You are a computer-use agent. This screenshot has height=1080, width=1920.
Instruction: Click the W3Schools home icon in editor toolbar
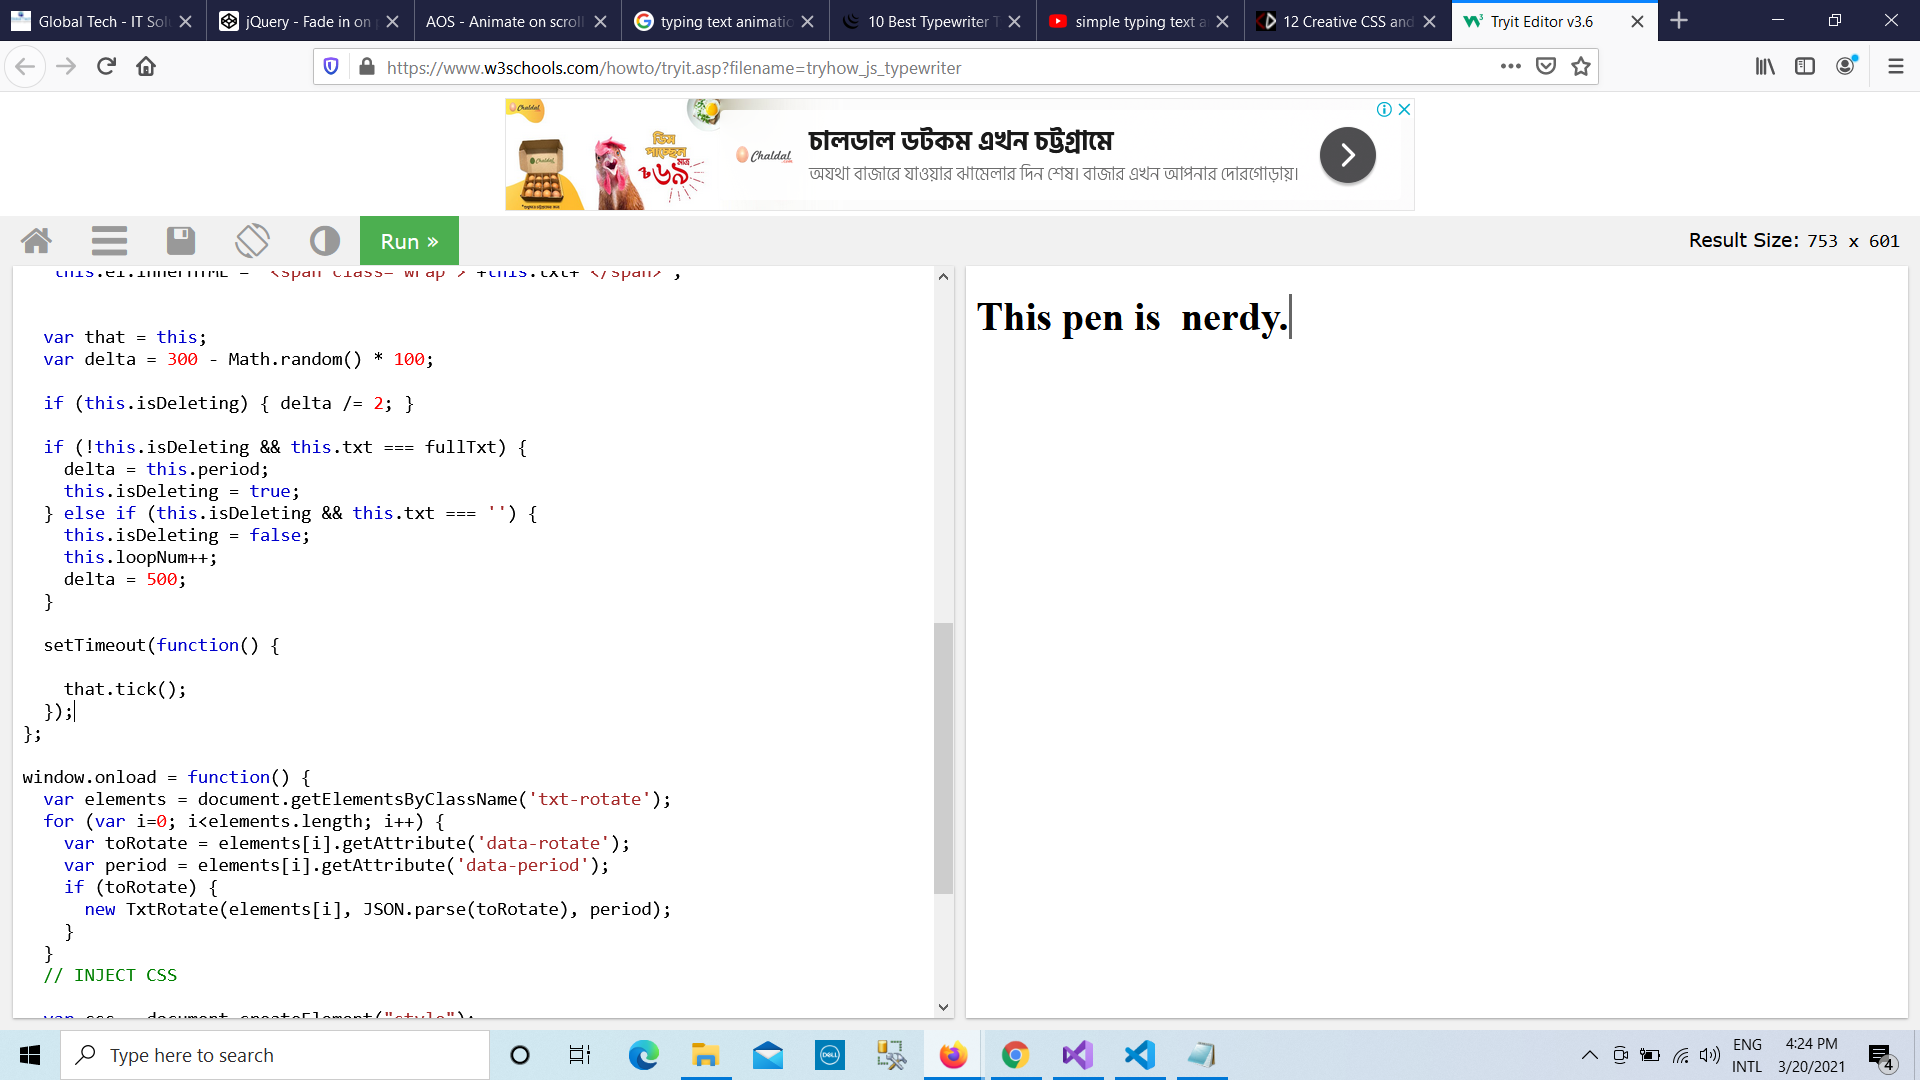pyautogui.click(x=36, y=241)
